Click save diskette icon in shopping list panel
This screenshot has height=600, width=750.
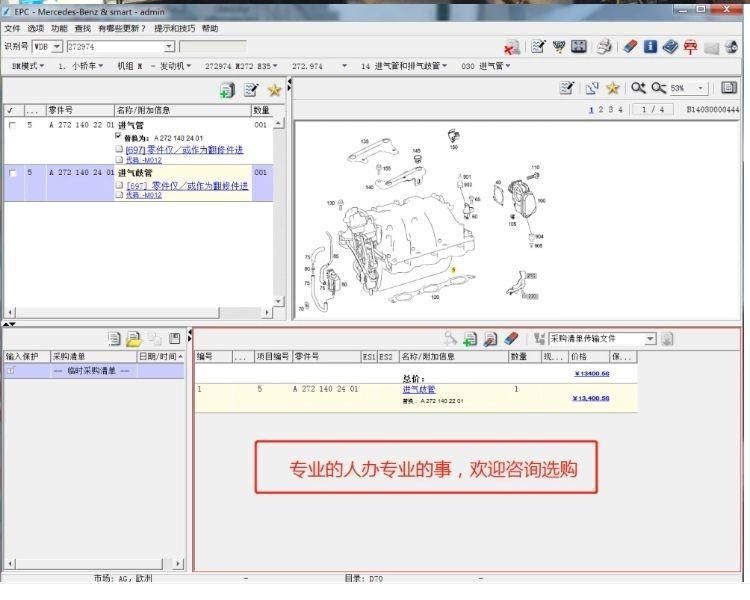[175, 338]
